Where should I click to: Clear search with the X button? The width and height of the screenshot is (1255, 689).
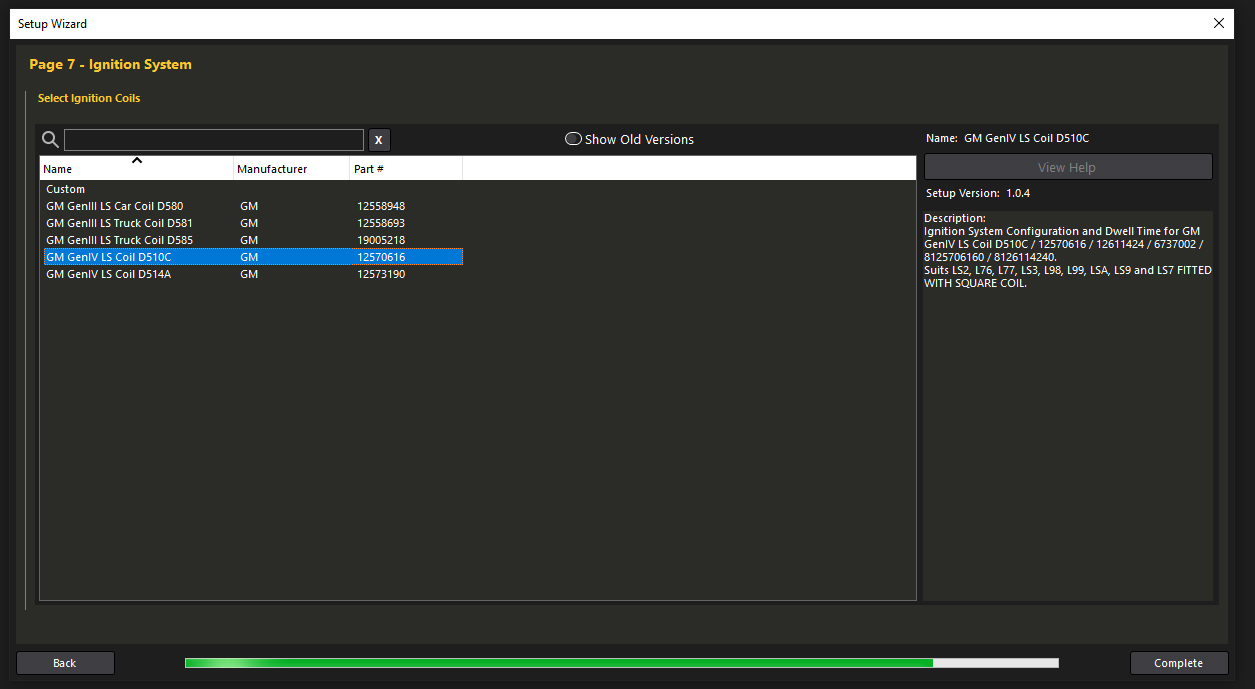[379, 140]
